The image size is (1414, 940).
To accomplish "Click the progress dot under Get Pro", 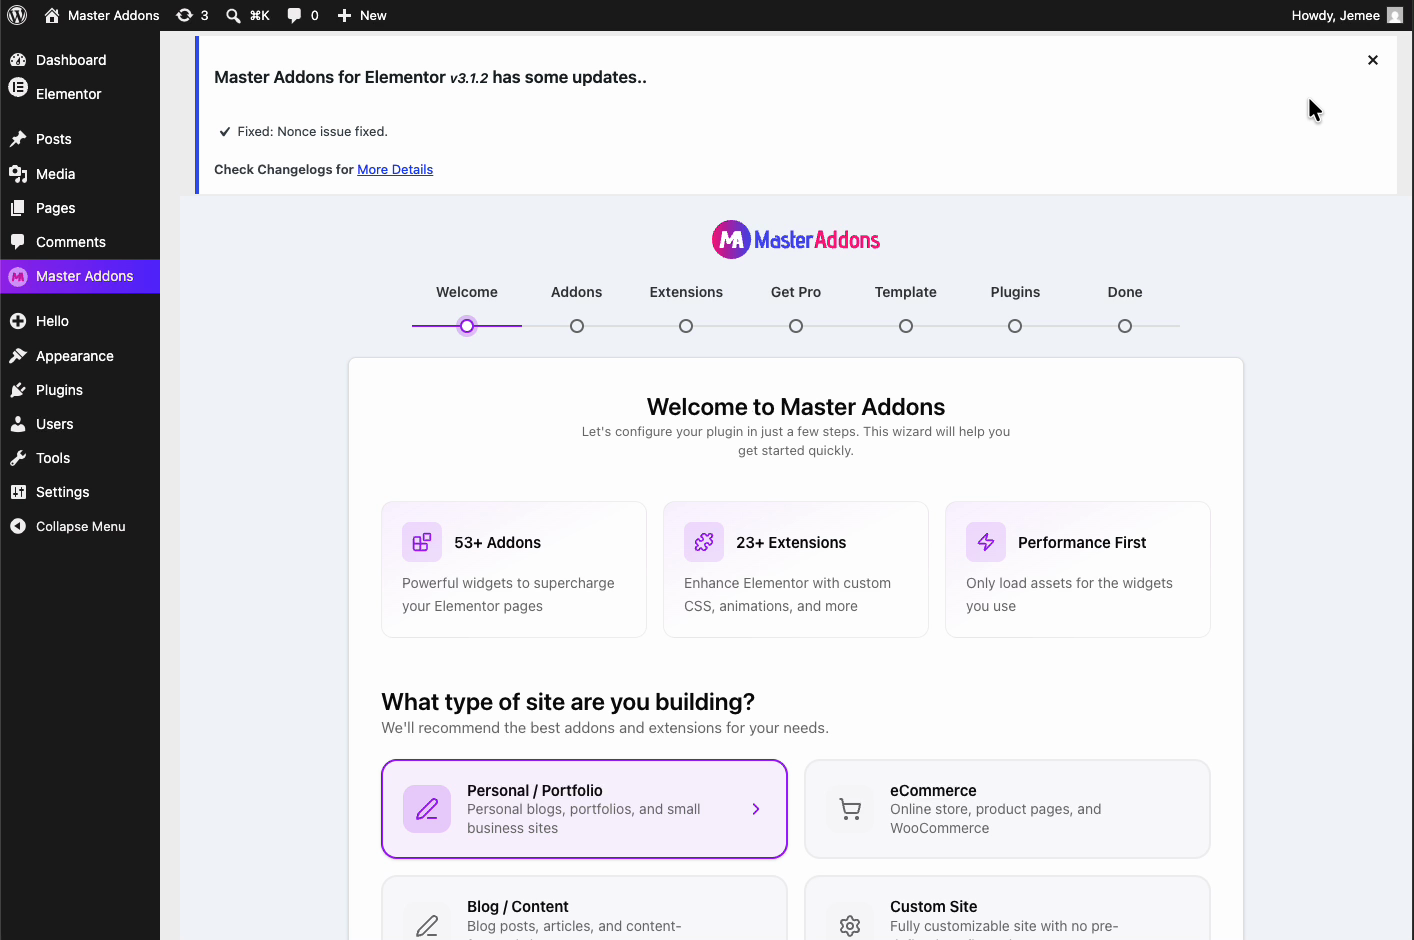I will 796,326.
